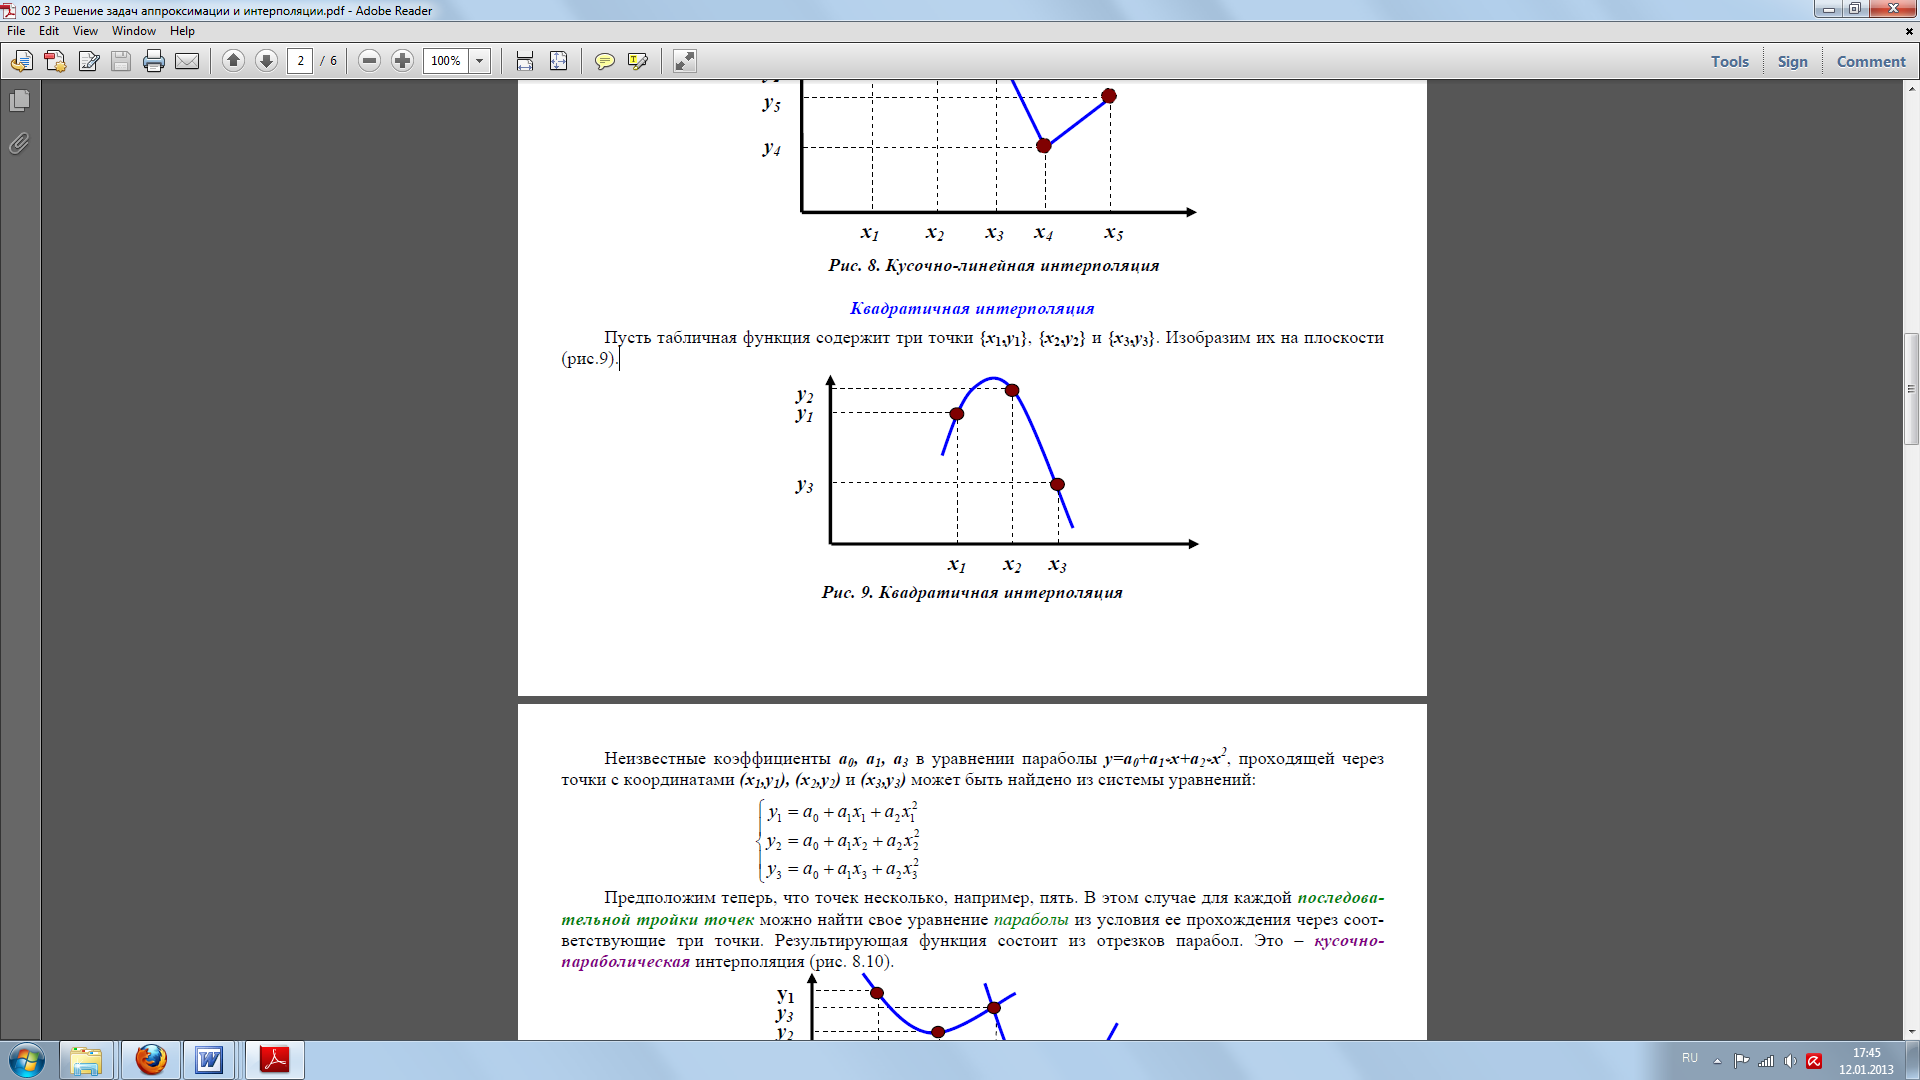Add a sticky note comment icon
This screenshot has height=1080, width=1920.
click(604, 61)
